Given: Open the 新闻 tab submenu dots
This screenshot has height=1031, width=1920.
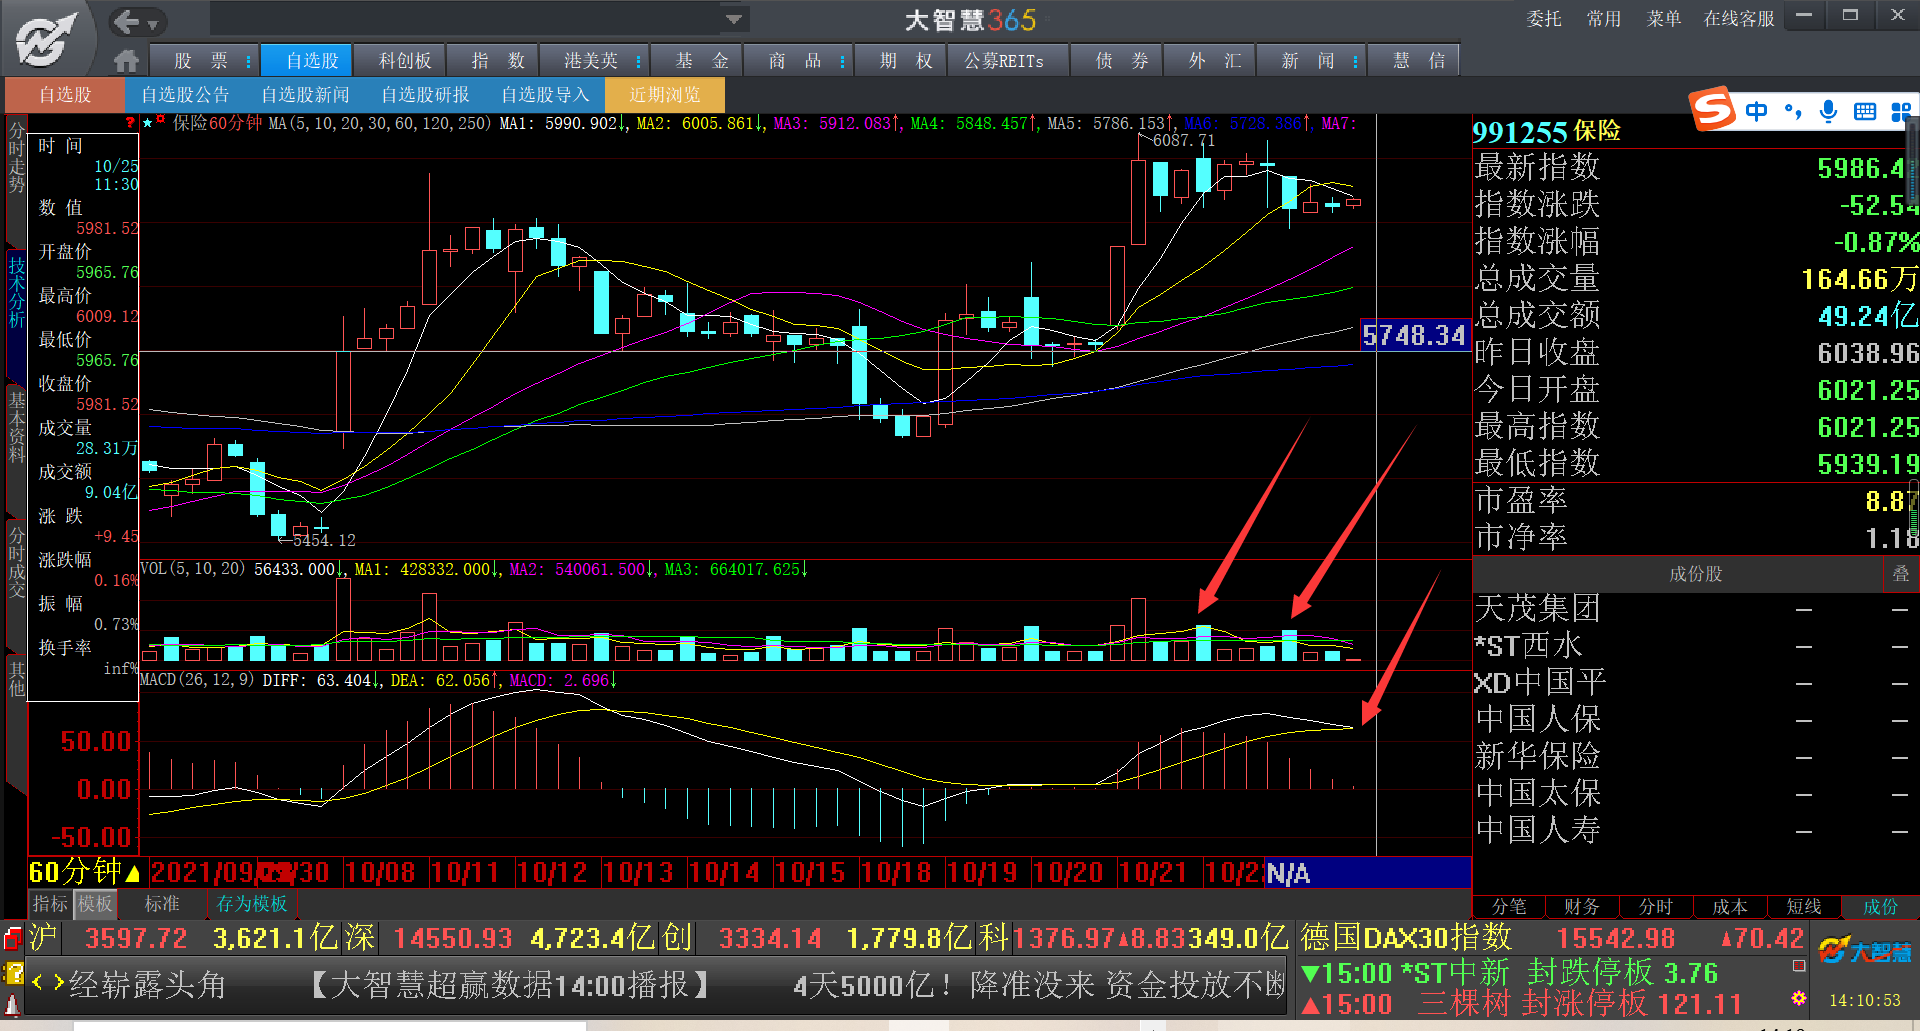Looking at the screenshot, I should 1355,61.
